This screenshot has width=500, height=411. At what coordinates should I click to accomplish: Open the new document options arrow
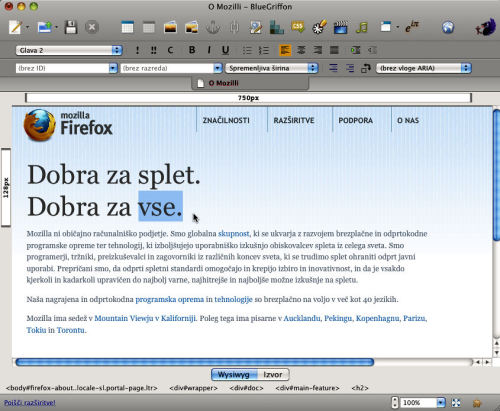pos(28,27)
